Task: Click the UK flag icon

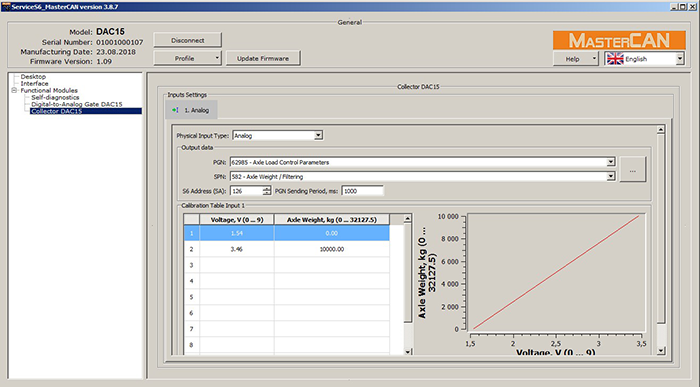Action: pyautogui.click(x=615, y=58)
